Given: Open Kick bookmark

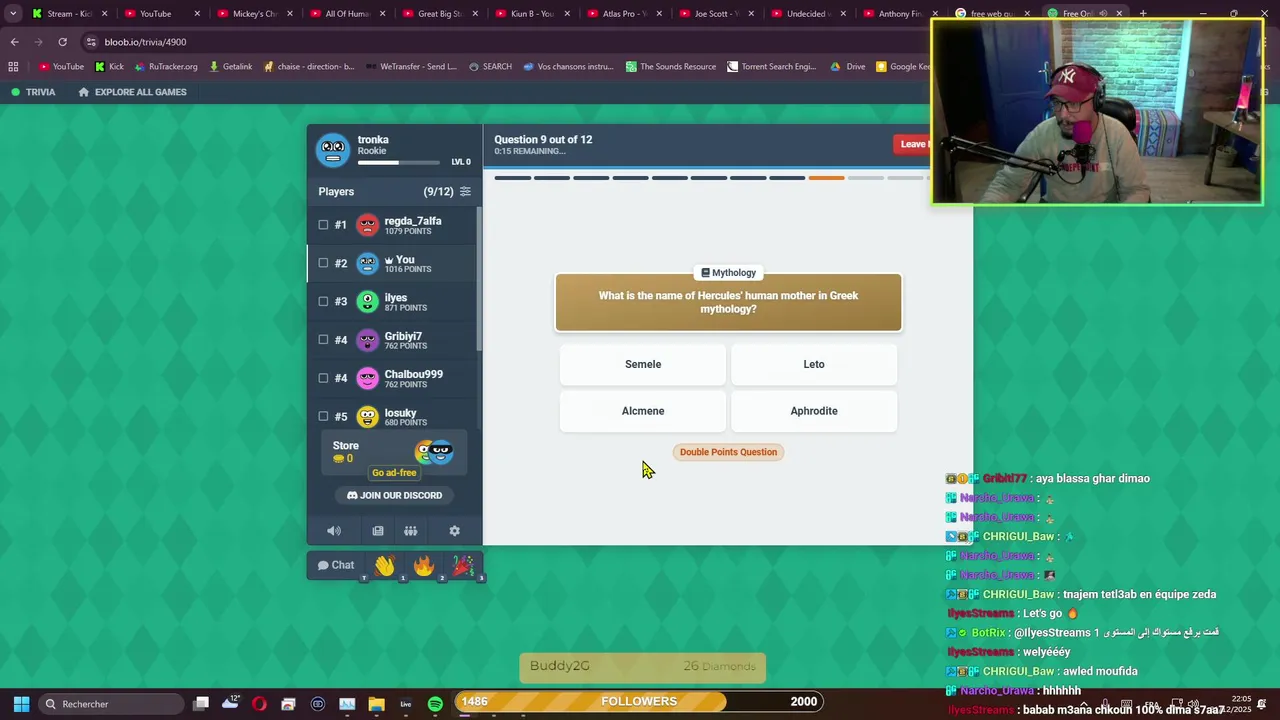Looking at the screenshot, I should [x=109, y=67].
